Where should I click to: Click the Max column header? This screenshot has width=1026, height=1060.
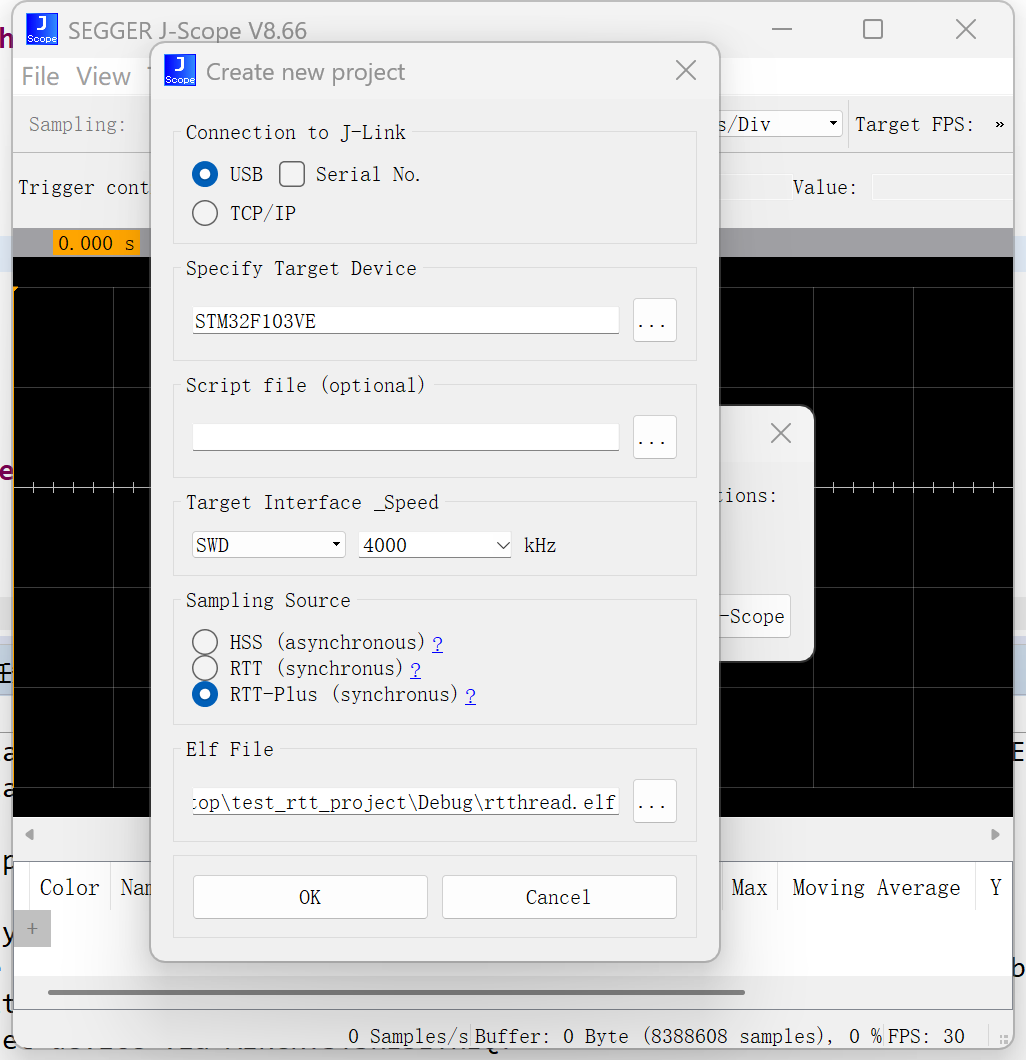click(749, 887)
